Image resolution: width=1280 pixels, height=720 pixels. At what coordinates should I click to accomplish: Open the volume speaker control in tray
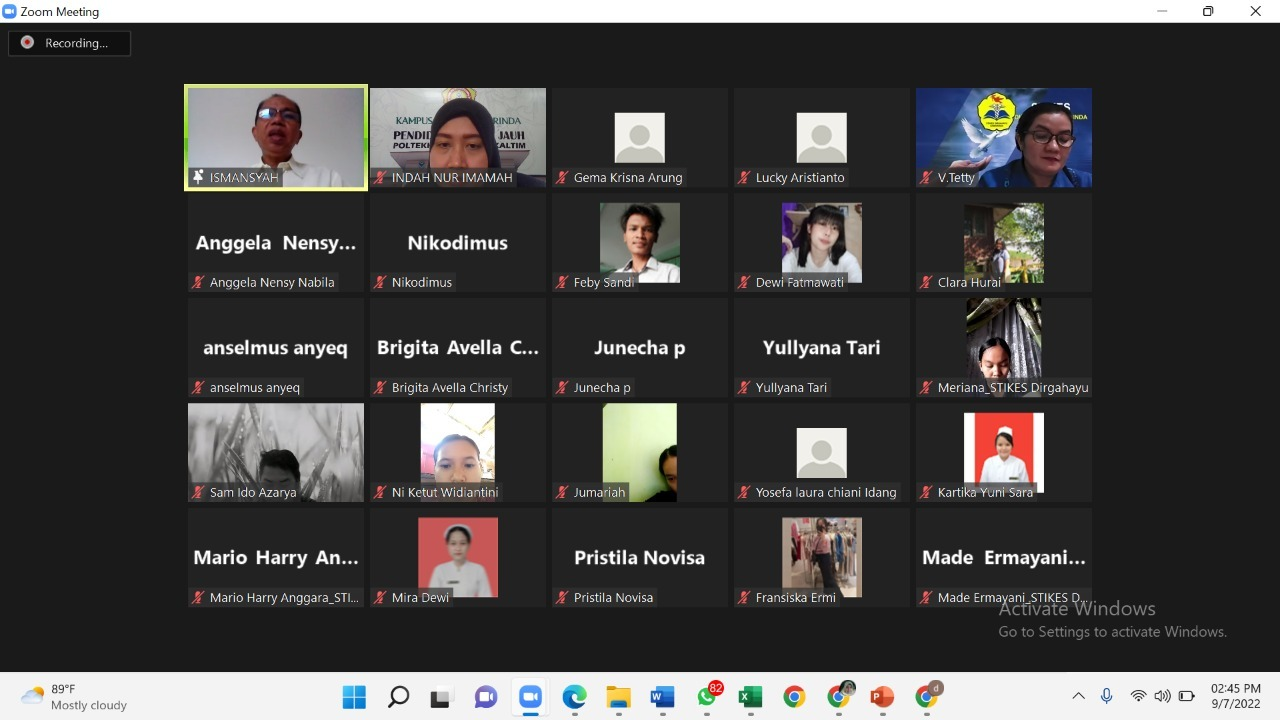pyautogui.click(x=1162, y=696)
